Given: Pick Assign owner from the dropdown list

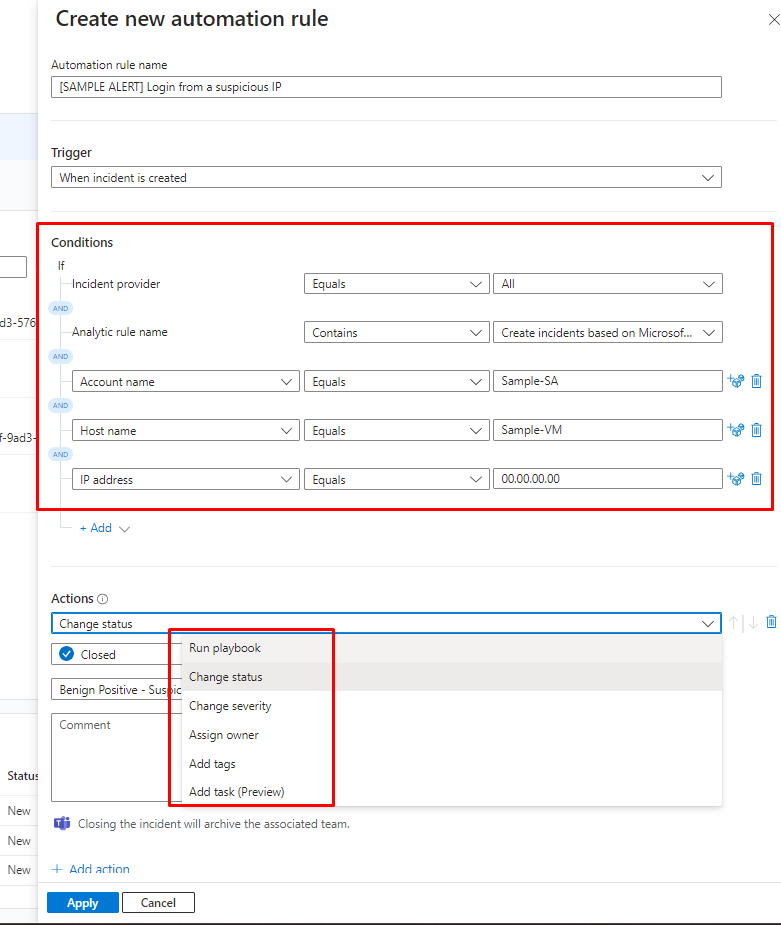Looking at the screenshot, I should (224, 735).
